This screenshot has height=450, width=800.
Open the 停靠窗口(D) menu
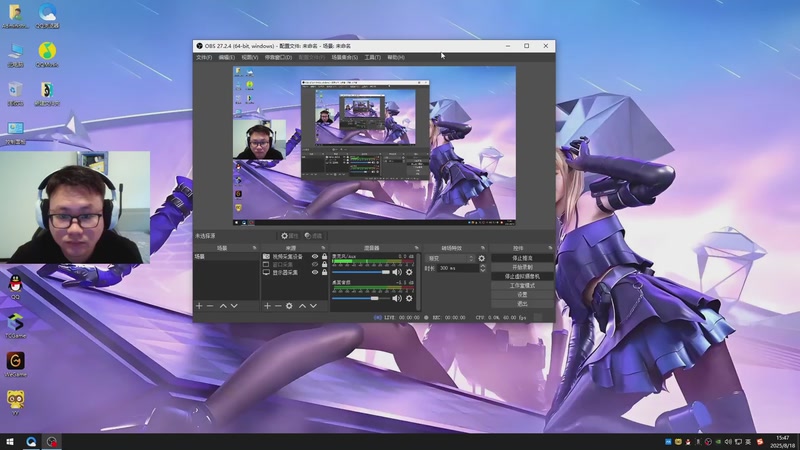[278, 58]
